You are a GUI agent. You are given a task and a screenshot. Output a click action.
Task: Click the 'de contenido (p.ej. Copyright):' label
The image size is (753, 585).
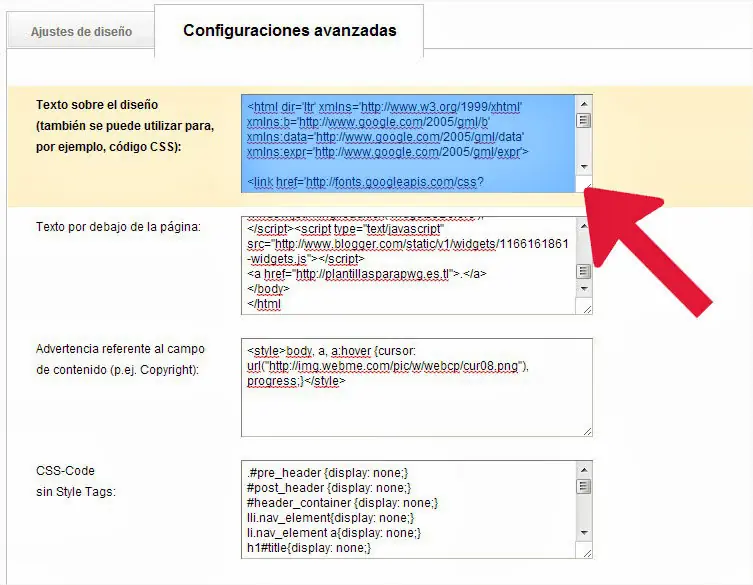tap(117, 370)
